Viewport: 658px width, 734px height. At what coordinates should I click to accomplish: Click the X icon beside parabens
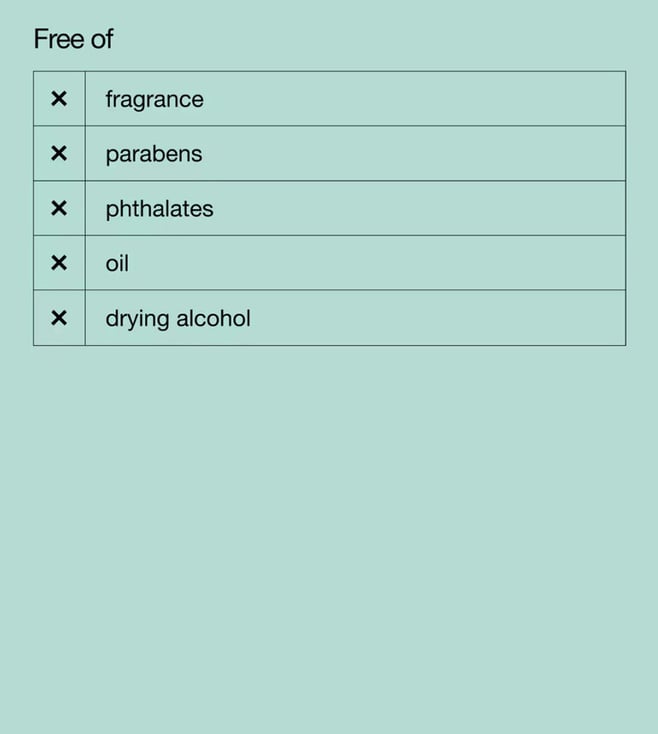[x=59, y=154]
